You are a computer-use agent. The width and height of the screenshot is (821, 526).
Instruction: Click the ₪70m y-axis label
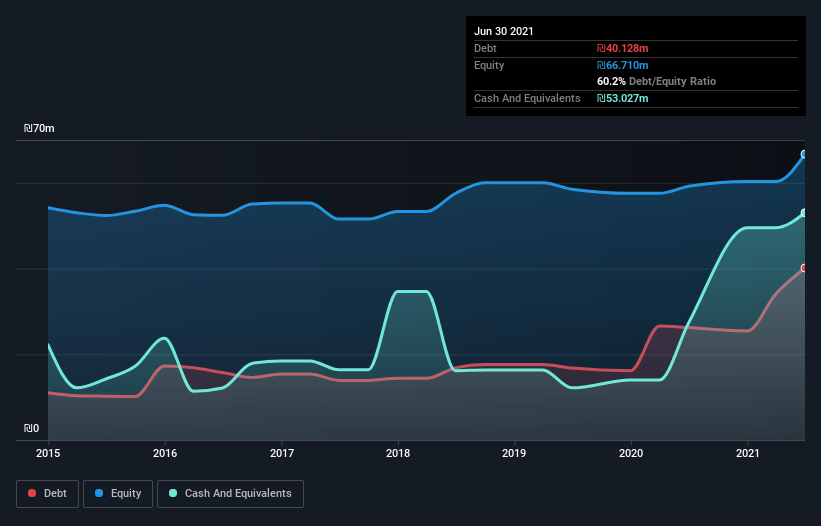point(39,128)
